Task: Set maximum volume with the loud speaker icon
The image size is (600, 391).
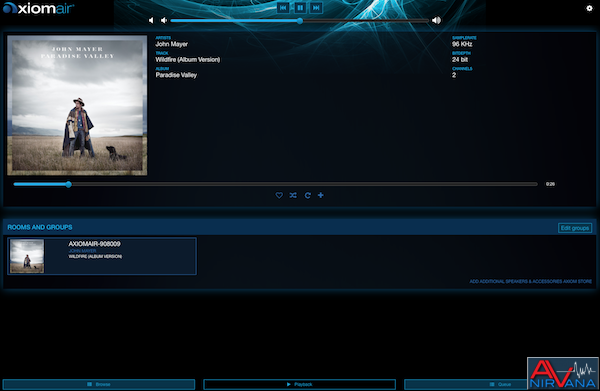Action: click(436, 20)
